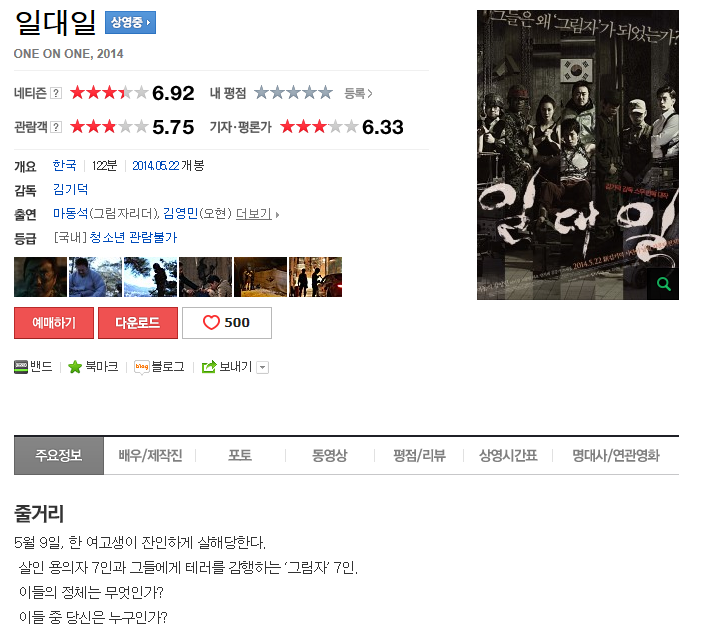The height and width of the screenshot is (644, 718).
Task: Click the netizen rating help question mark
Action: [56, 93]
